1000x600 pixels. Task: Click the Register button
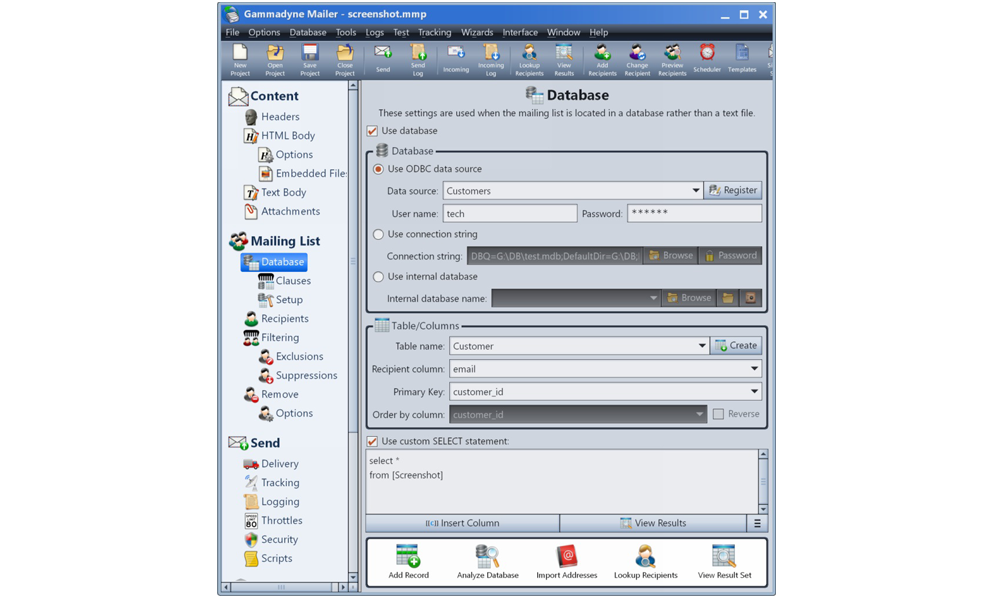click(x=734, y=190)
